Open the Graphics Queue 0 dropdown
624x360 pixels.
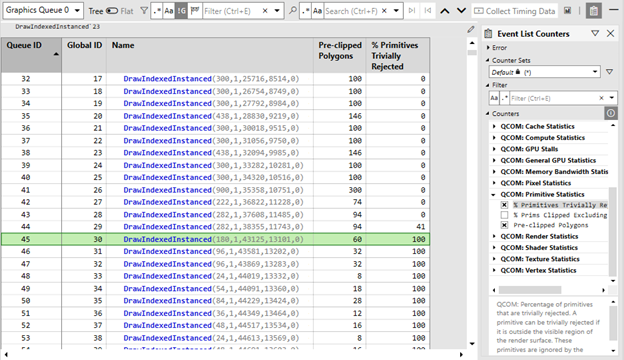click(43, 10)
